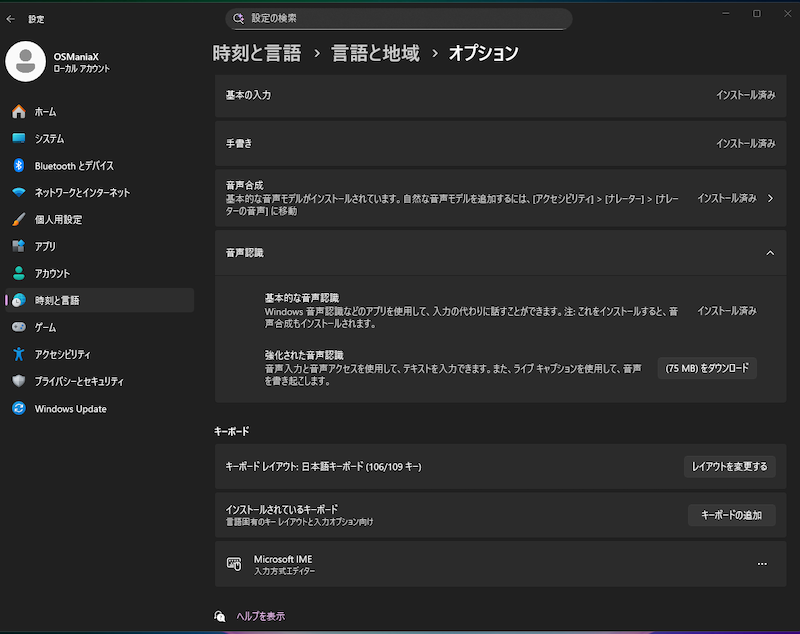Open 音声合成 details with right chevron
This screenshot has height=634, width=800.
coord(769,198)
